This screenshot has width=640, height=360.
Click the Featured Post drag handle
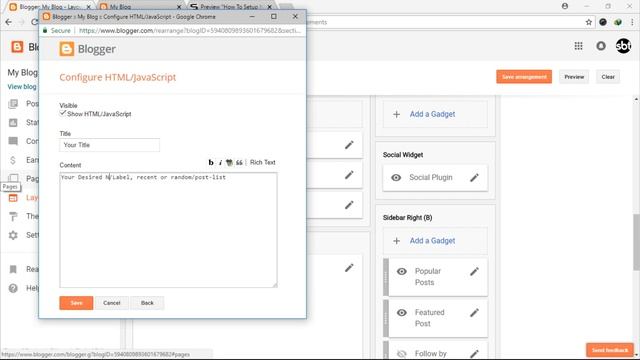[386, 318]
